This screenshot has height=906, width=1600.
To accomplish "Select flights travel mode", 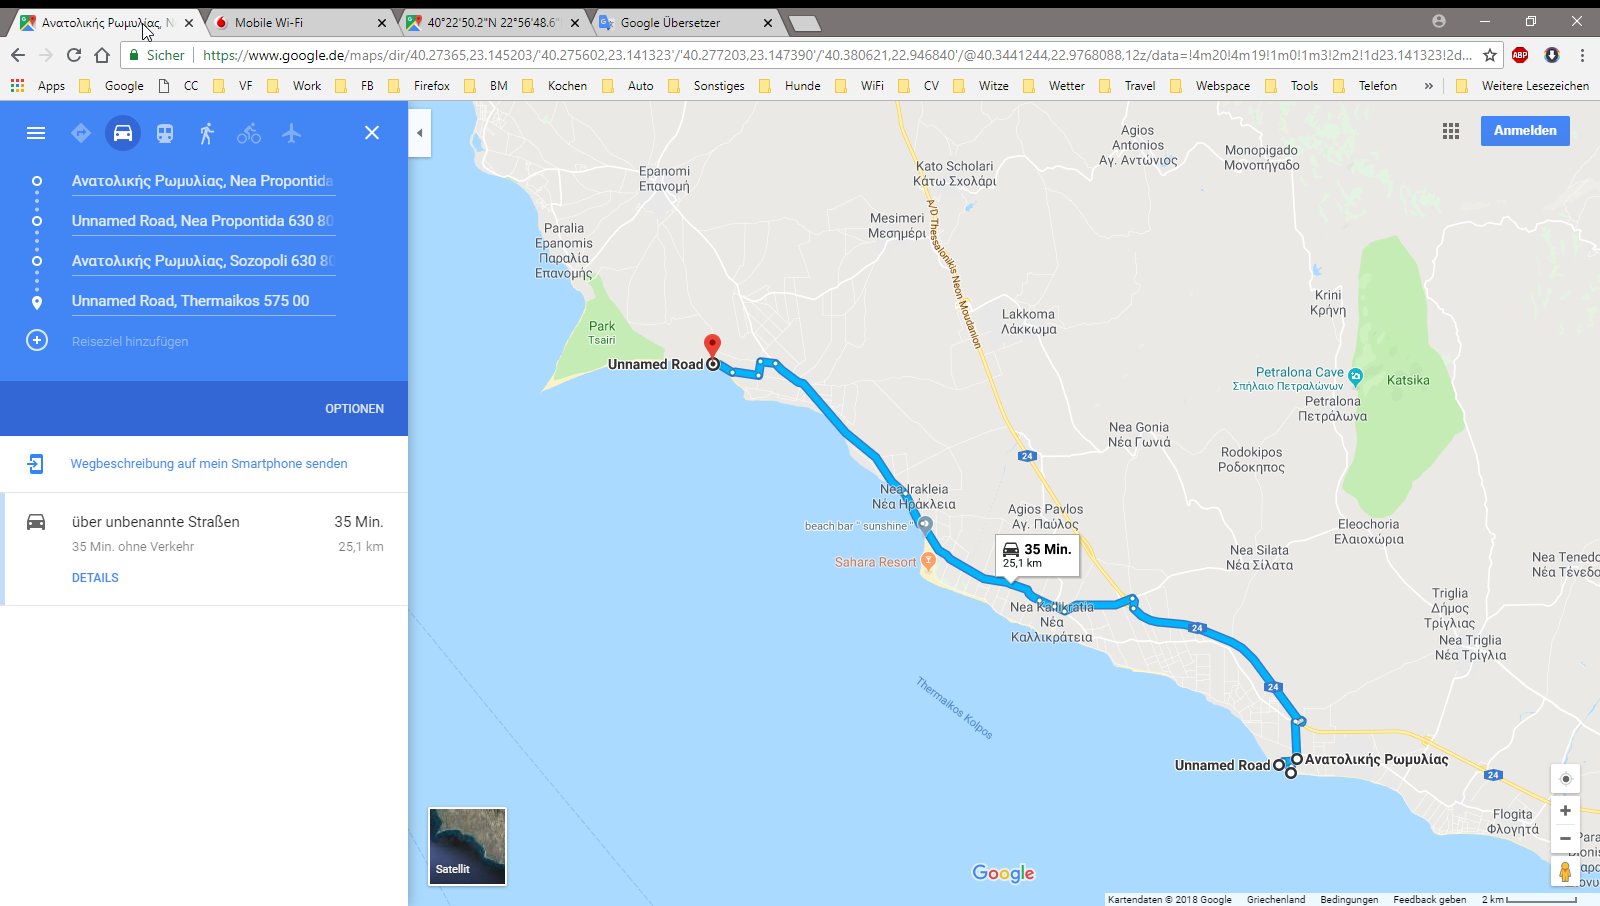I will 291,133.
